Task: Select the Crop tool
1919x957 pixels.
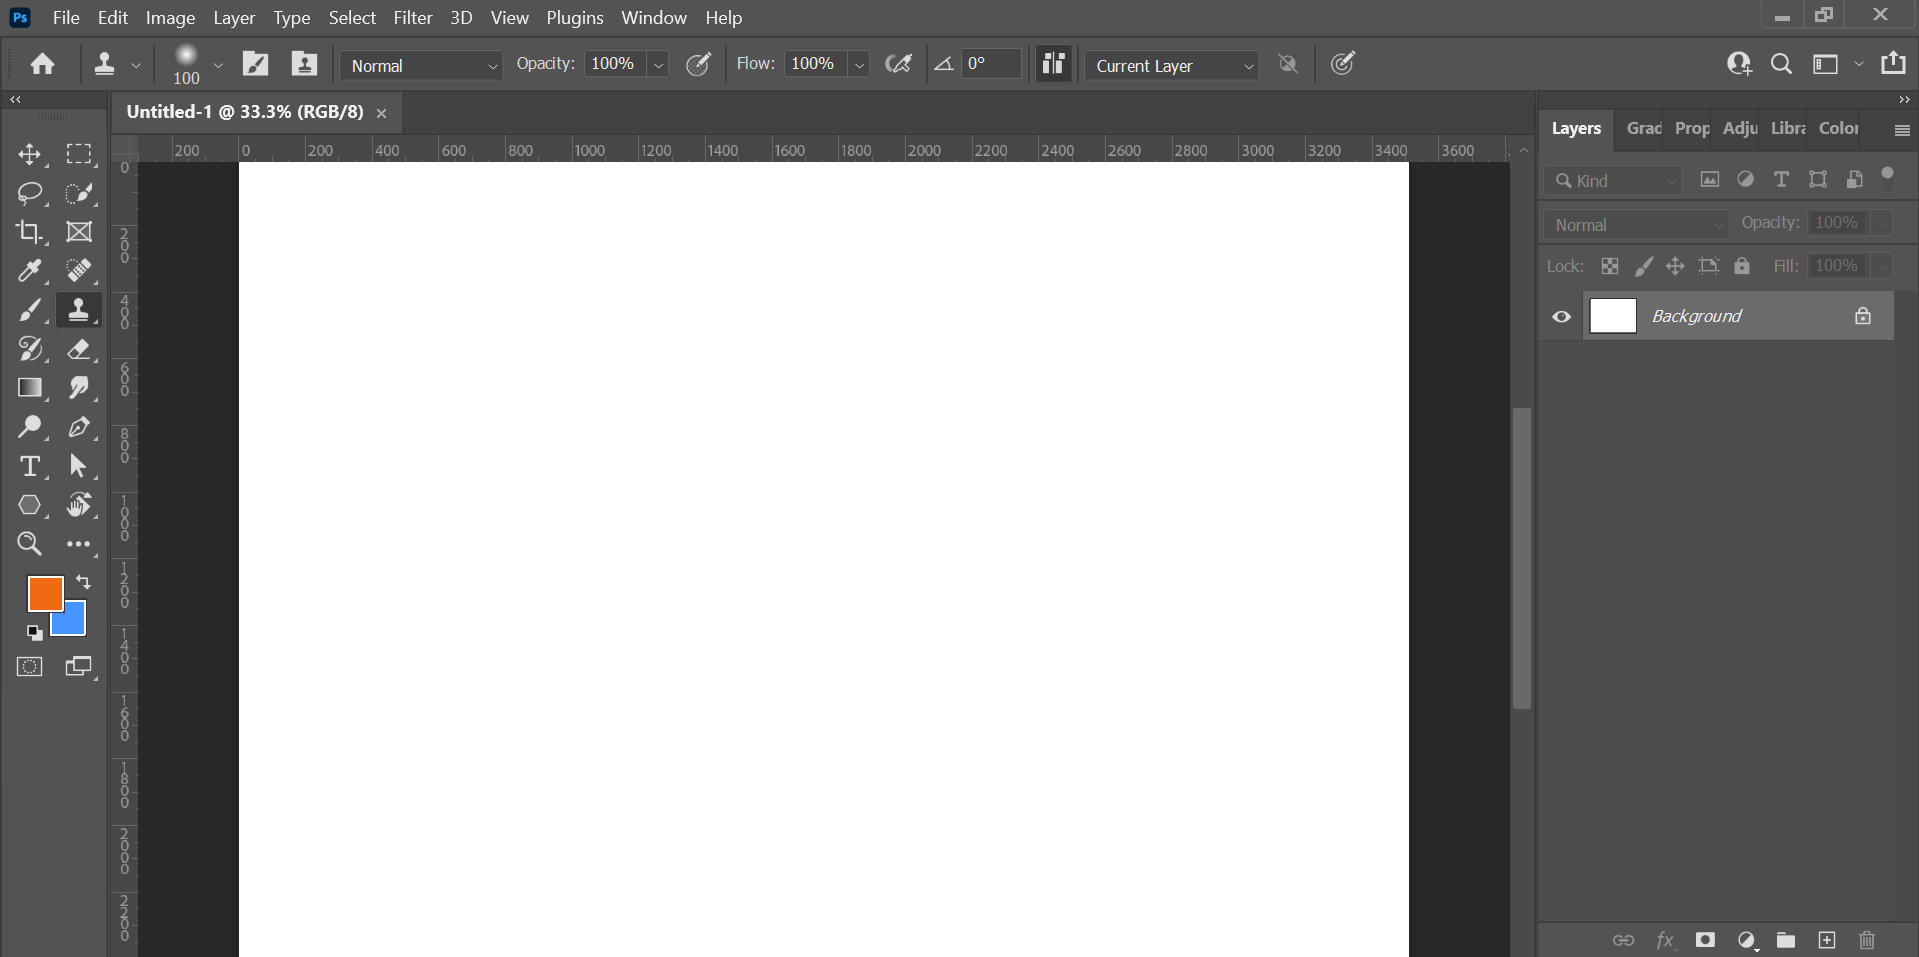Action: click(29, 232)
